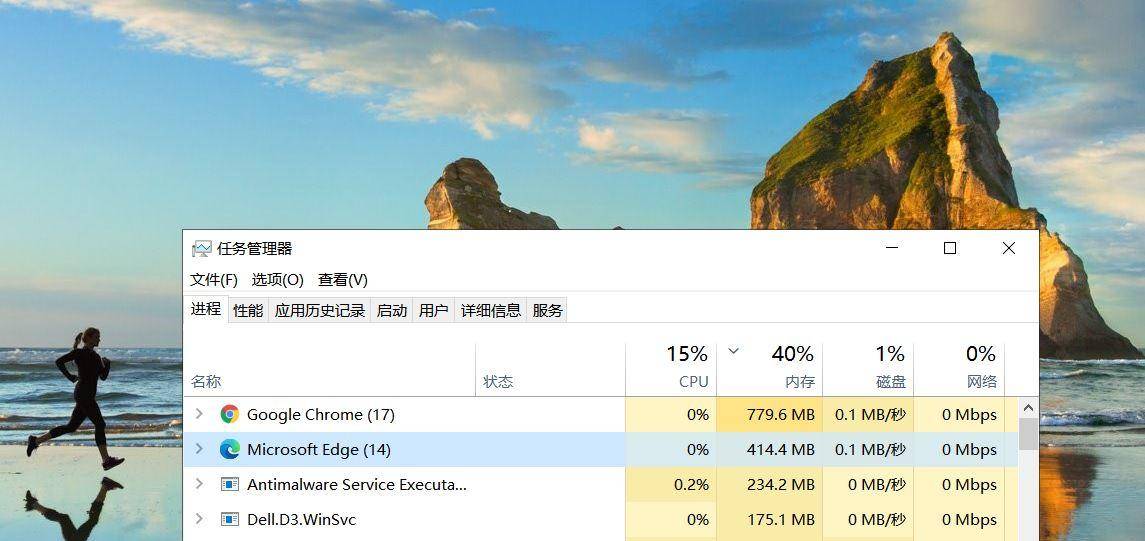Expand the Microsoft Edge process group

(199, 449)
